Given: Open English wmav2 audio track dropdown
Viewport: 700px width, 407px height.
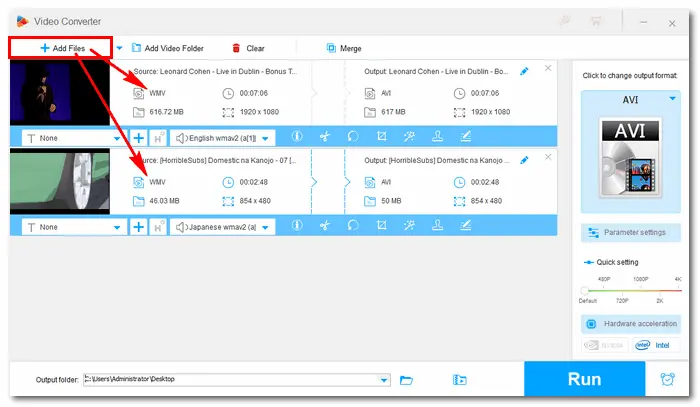Looking at the screenshot, I should click(x=222, y=138).
